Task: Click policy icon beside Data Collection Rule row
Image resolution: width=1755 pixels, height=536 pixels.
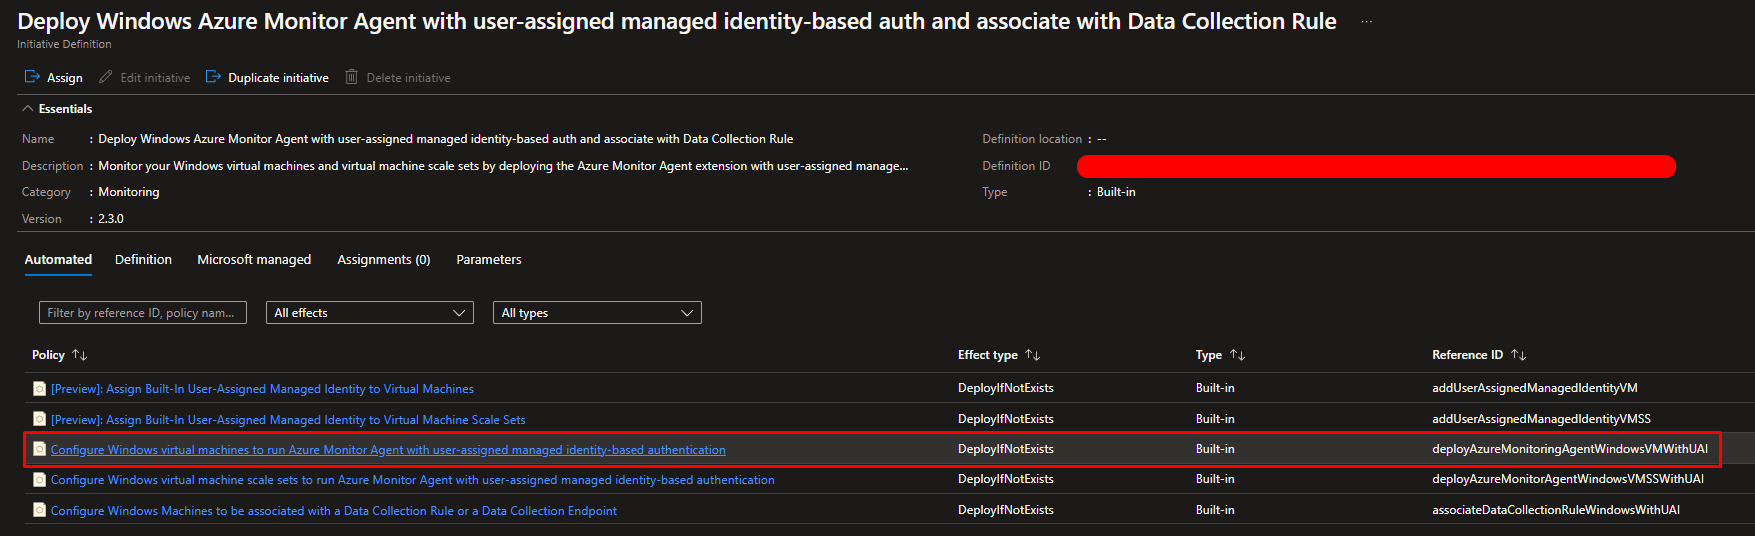Action: coord(39,510)
